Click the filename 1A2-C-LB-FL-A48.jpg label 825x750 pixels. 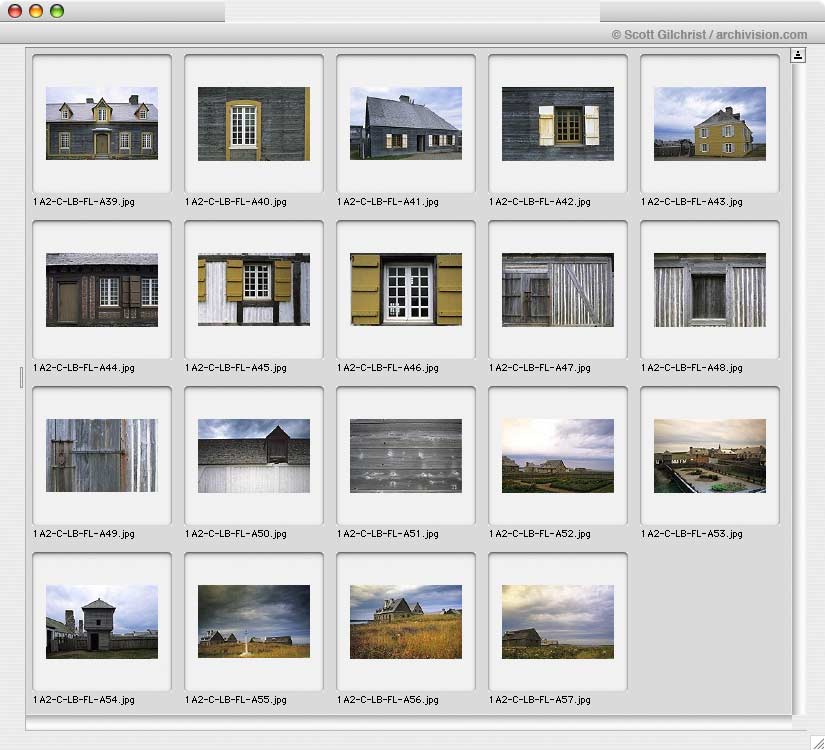pos(692,368)
